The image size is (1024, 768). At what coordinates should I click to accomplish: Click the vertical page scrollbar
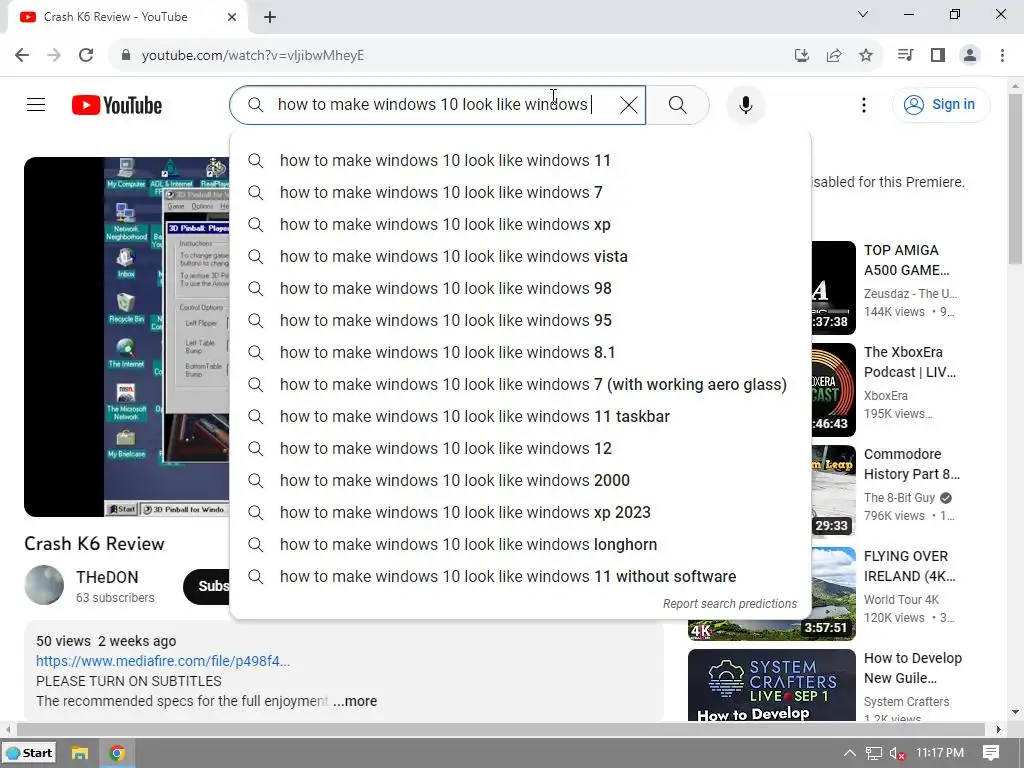pos(1015,180)
